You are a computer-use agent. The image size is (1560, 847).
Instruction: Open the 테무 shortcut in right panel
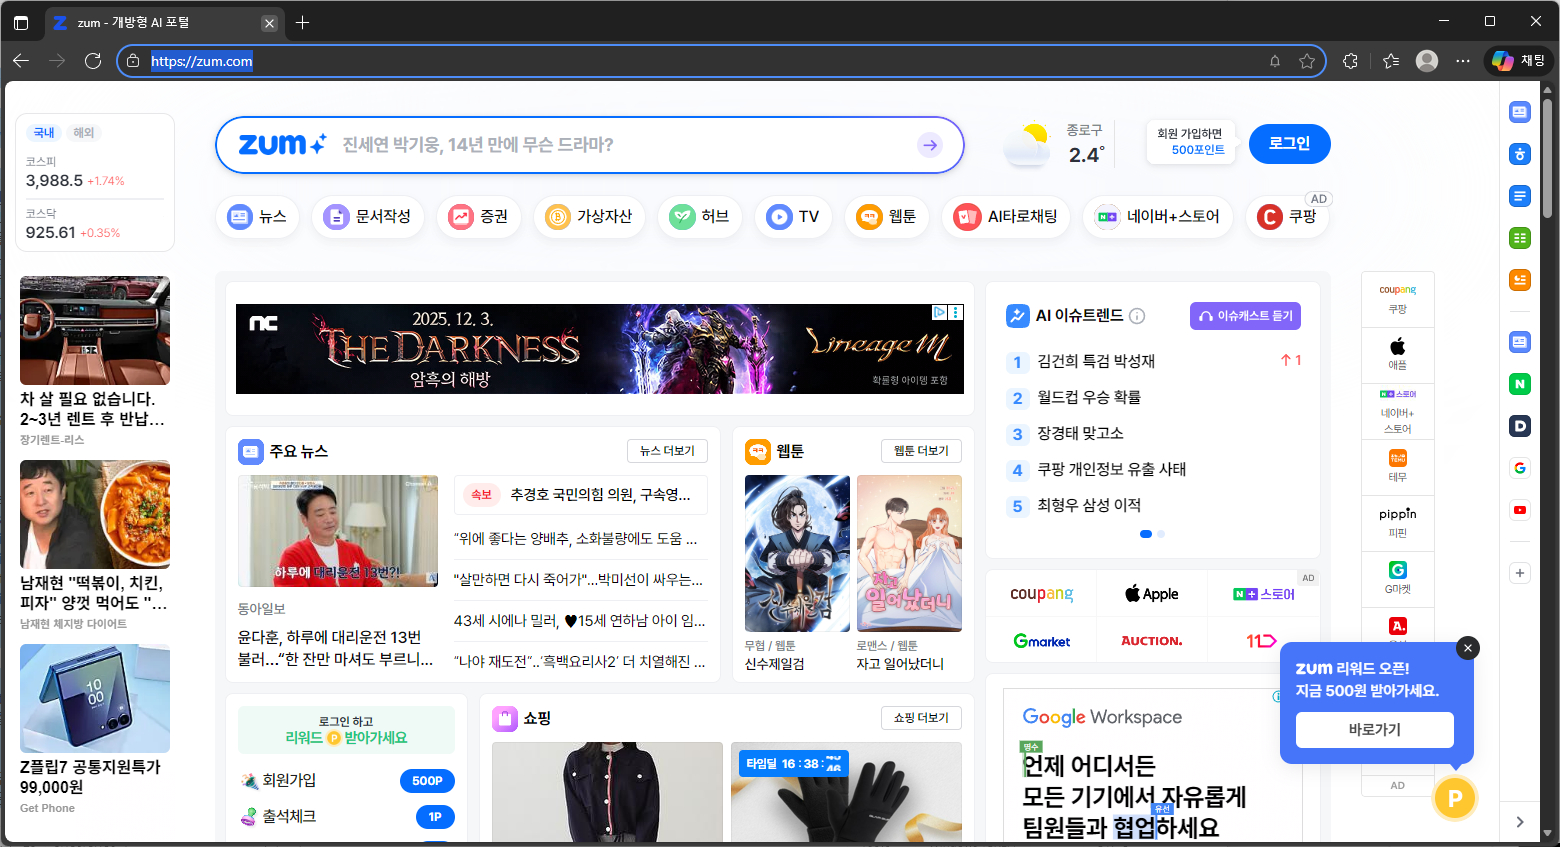(1397, 466)
